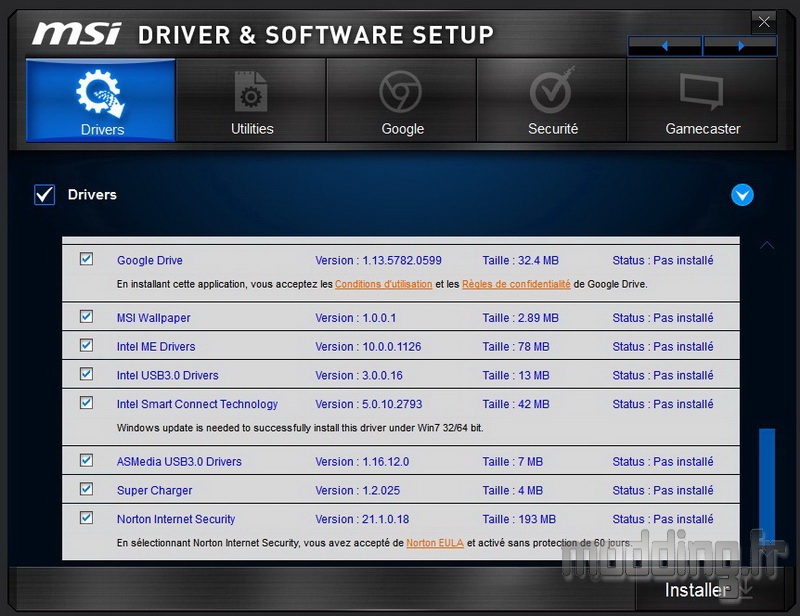Select the Google Drive item name

pos(149,260)
